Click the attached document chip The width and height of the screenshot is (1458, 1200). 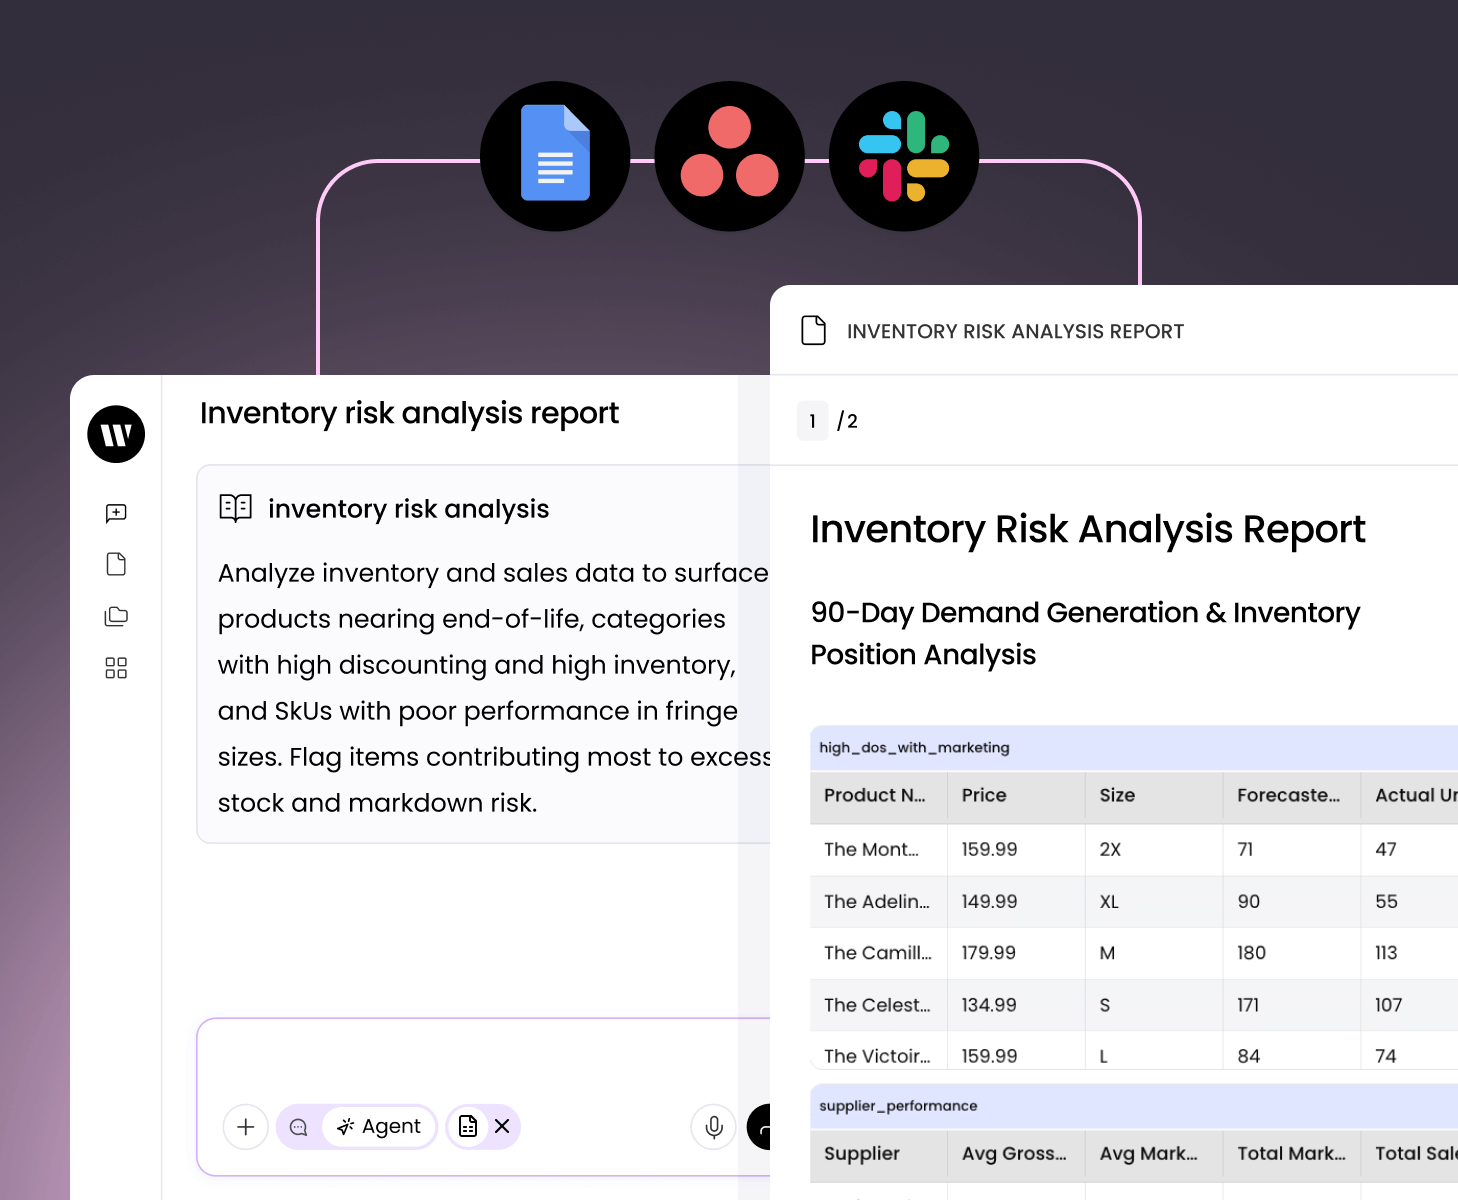click(468, 1126)
